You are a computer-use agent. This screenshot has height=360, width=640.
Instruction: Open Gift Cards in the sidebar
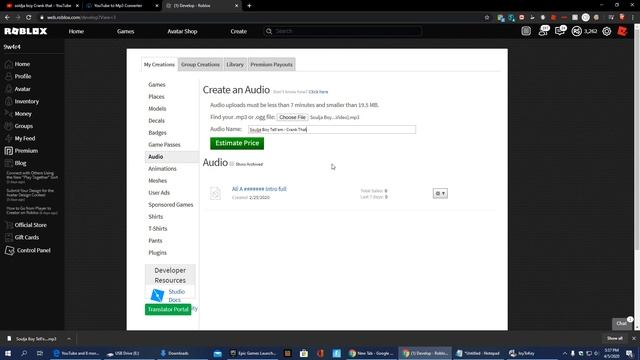click(27, 237)
